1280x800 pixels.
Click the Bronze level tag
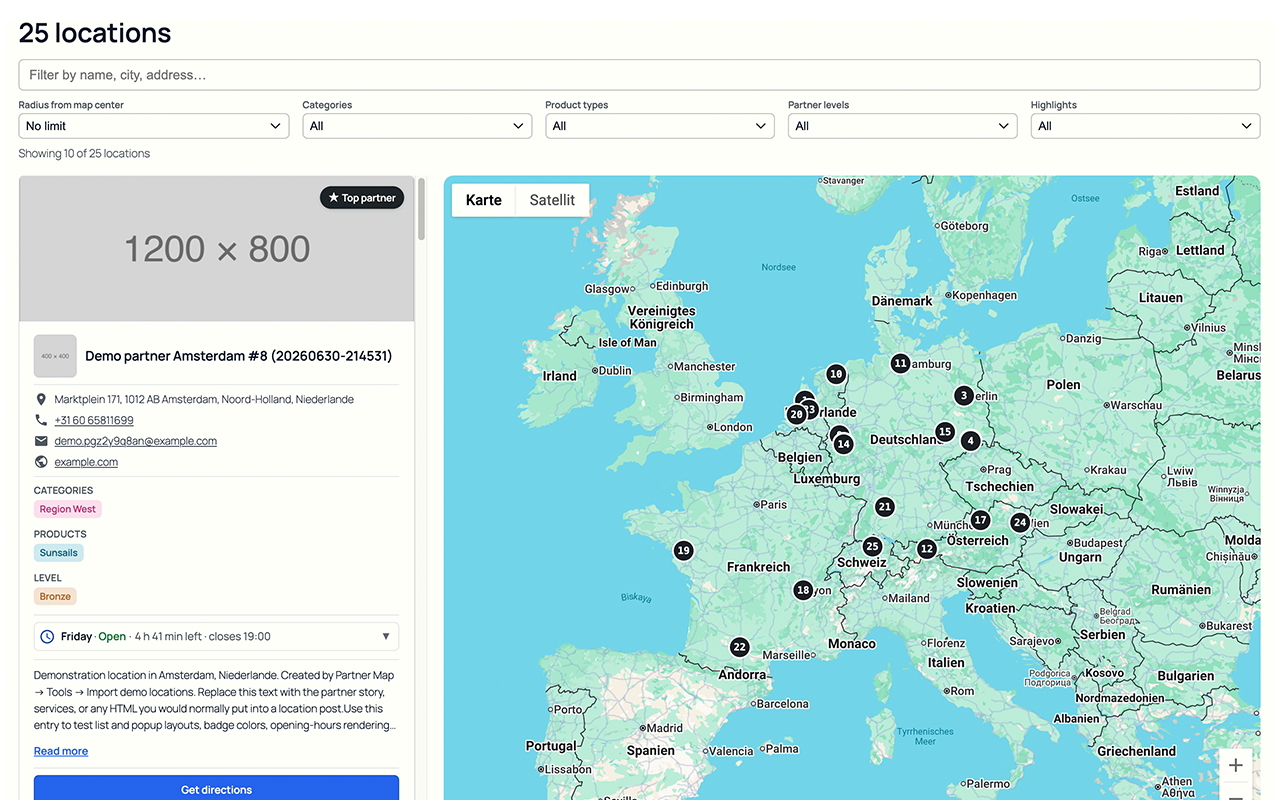pyautogui.click(x=55, y=596)
